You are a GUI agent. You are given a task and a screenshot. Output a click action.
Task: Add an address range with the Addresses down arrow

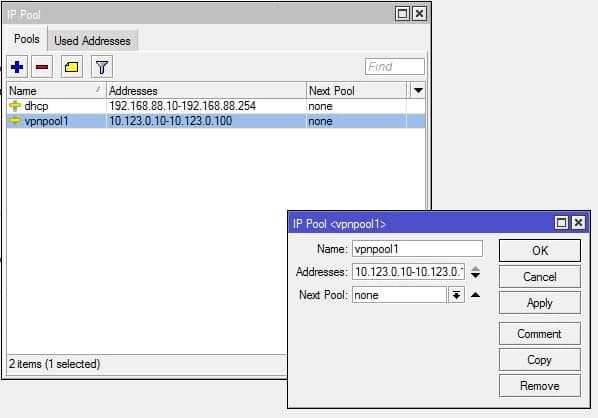click(x=475, y=275)
